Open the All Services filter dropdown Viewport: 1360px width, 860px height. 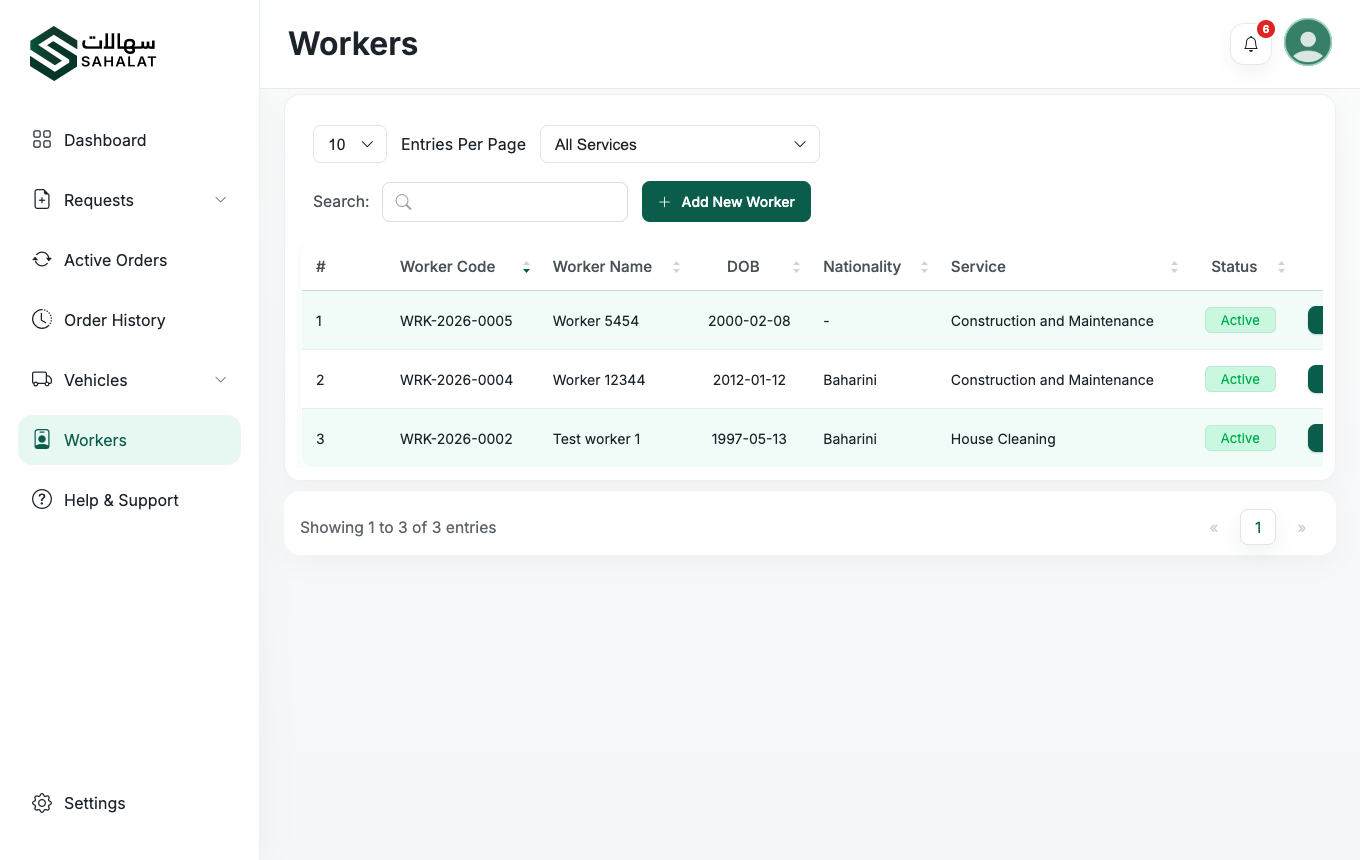tap(680, 144)
